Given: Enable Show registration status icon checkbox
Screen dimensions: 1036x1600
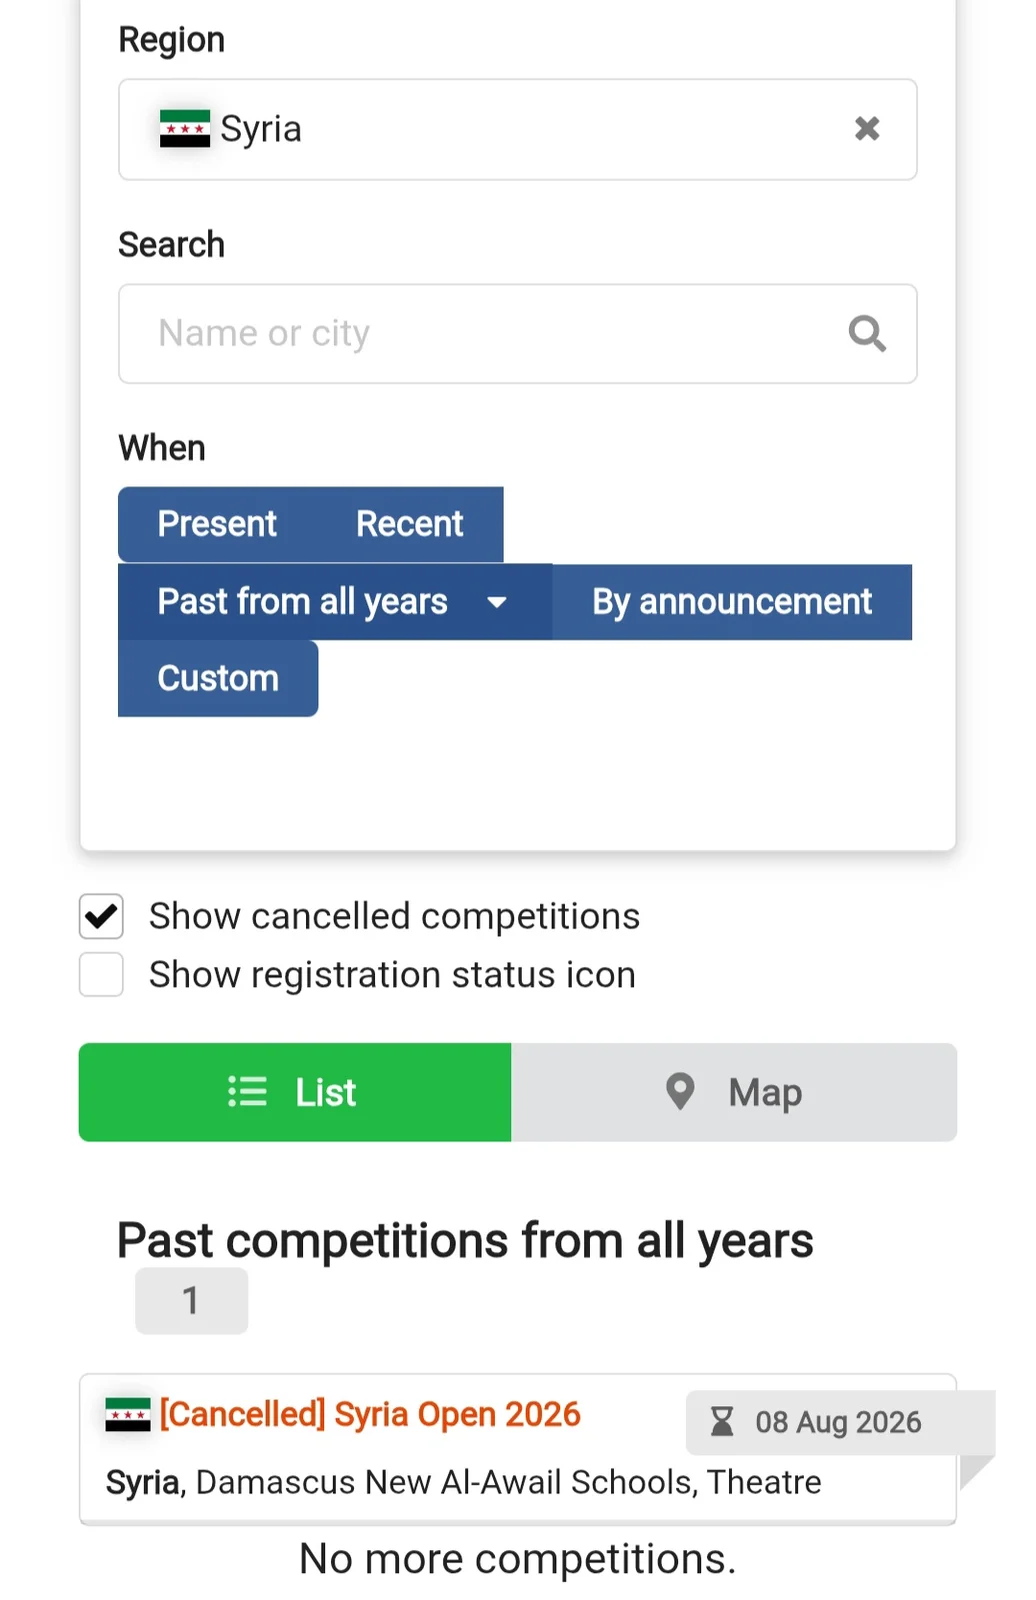Looking at the screenshot, I should click(101, 974).
